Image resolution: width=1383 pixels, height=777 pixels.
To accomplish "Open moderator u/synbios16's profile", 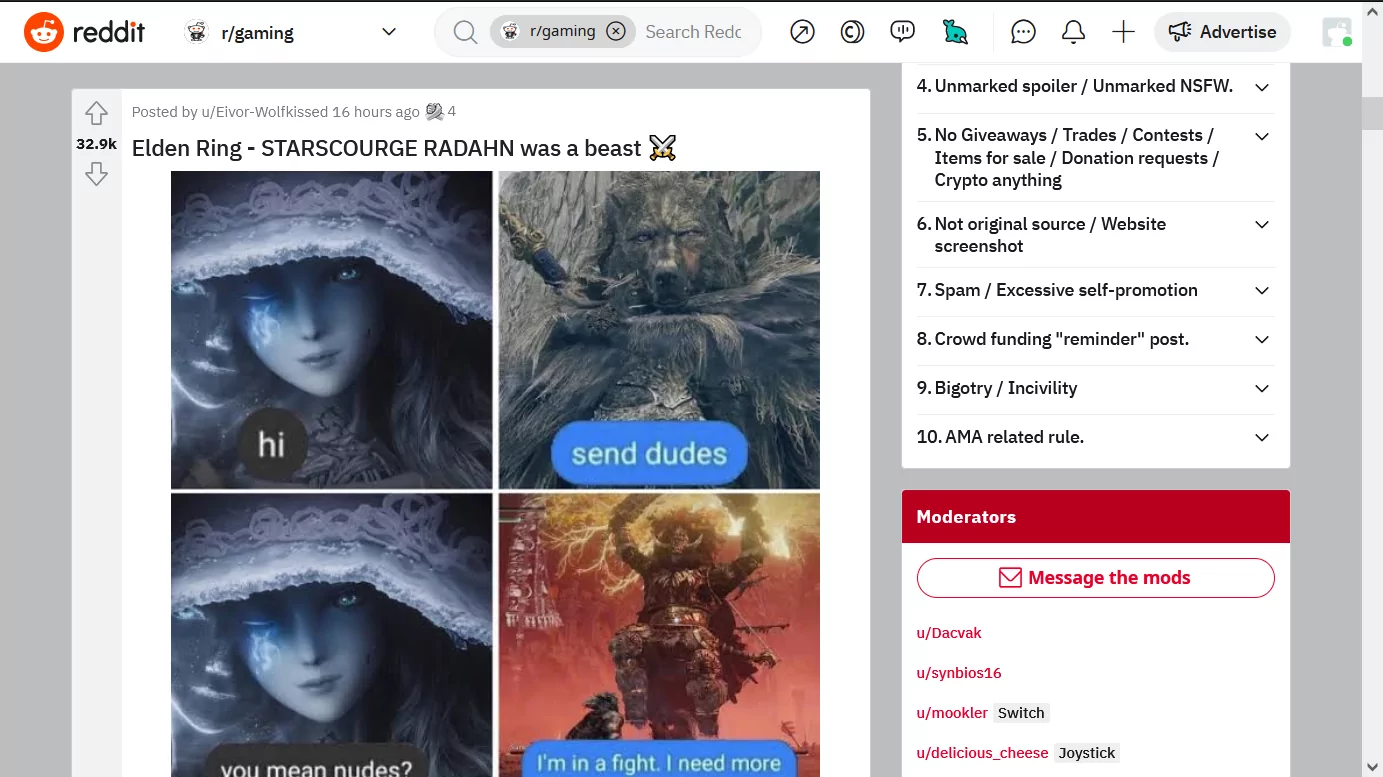I will pos(959,673).
